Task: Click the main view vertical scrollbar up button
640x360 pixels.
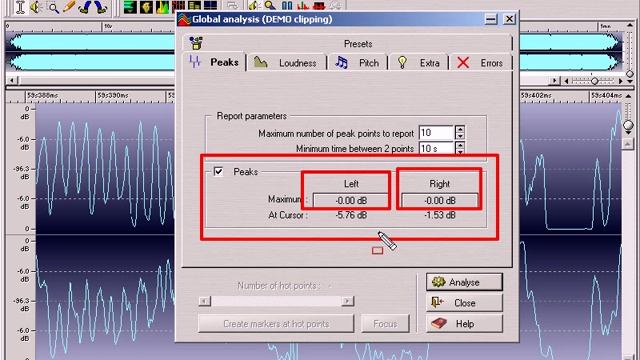Action: (x=628, y=143)
